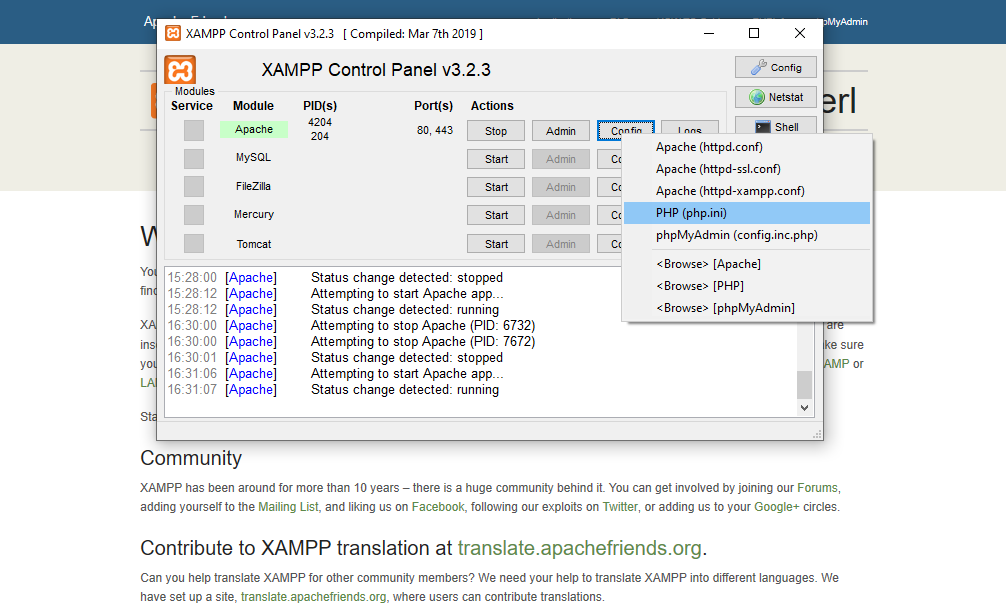Click Apache PID 4204 value
This screenshot has height=610, width=1006.
320,123
